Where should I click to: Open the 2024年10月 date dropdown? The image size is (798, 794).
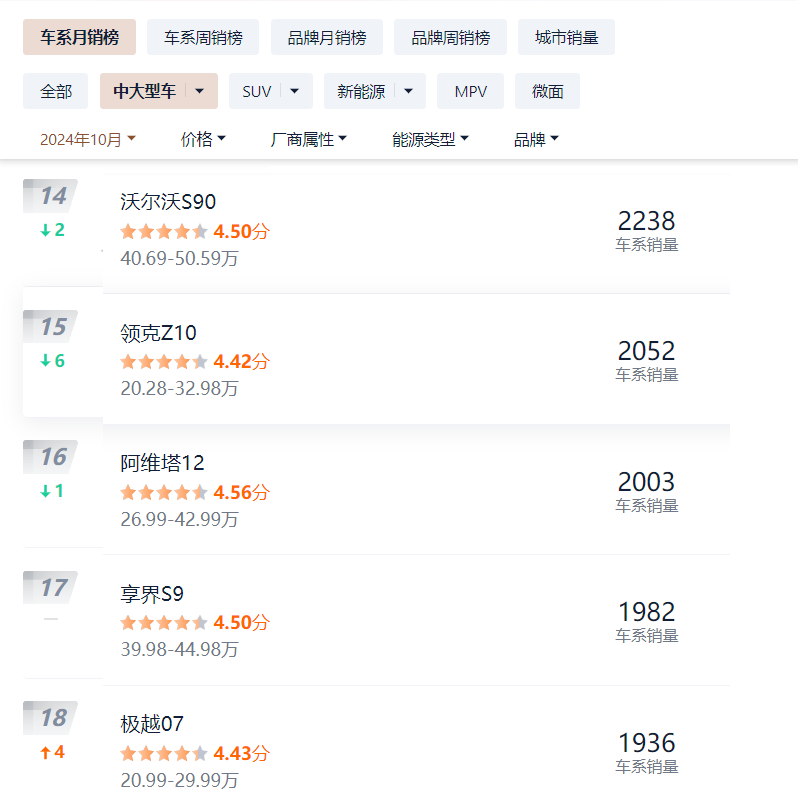point(88,140)
